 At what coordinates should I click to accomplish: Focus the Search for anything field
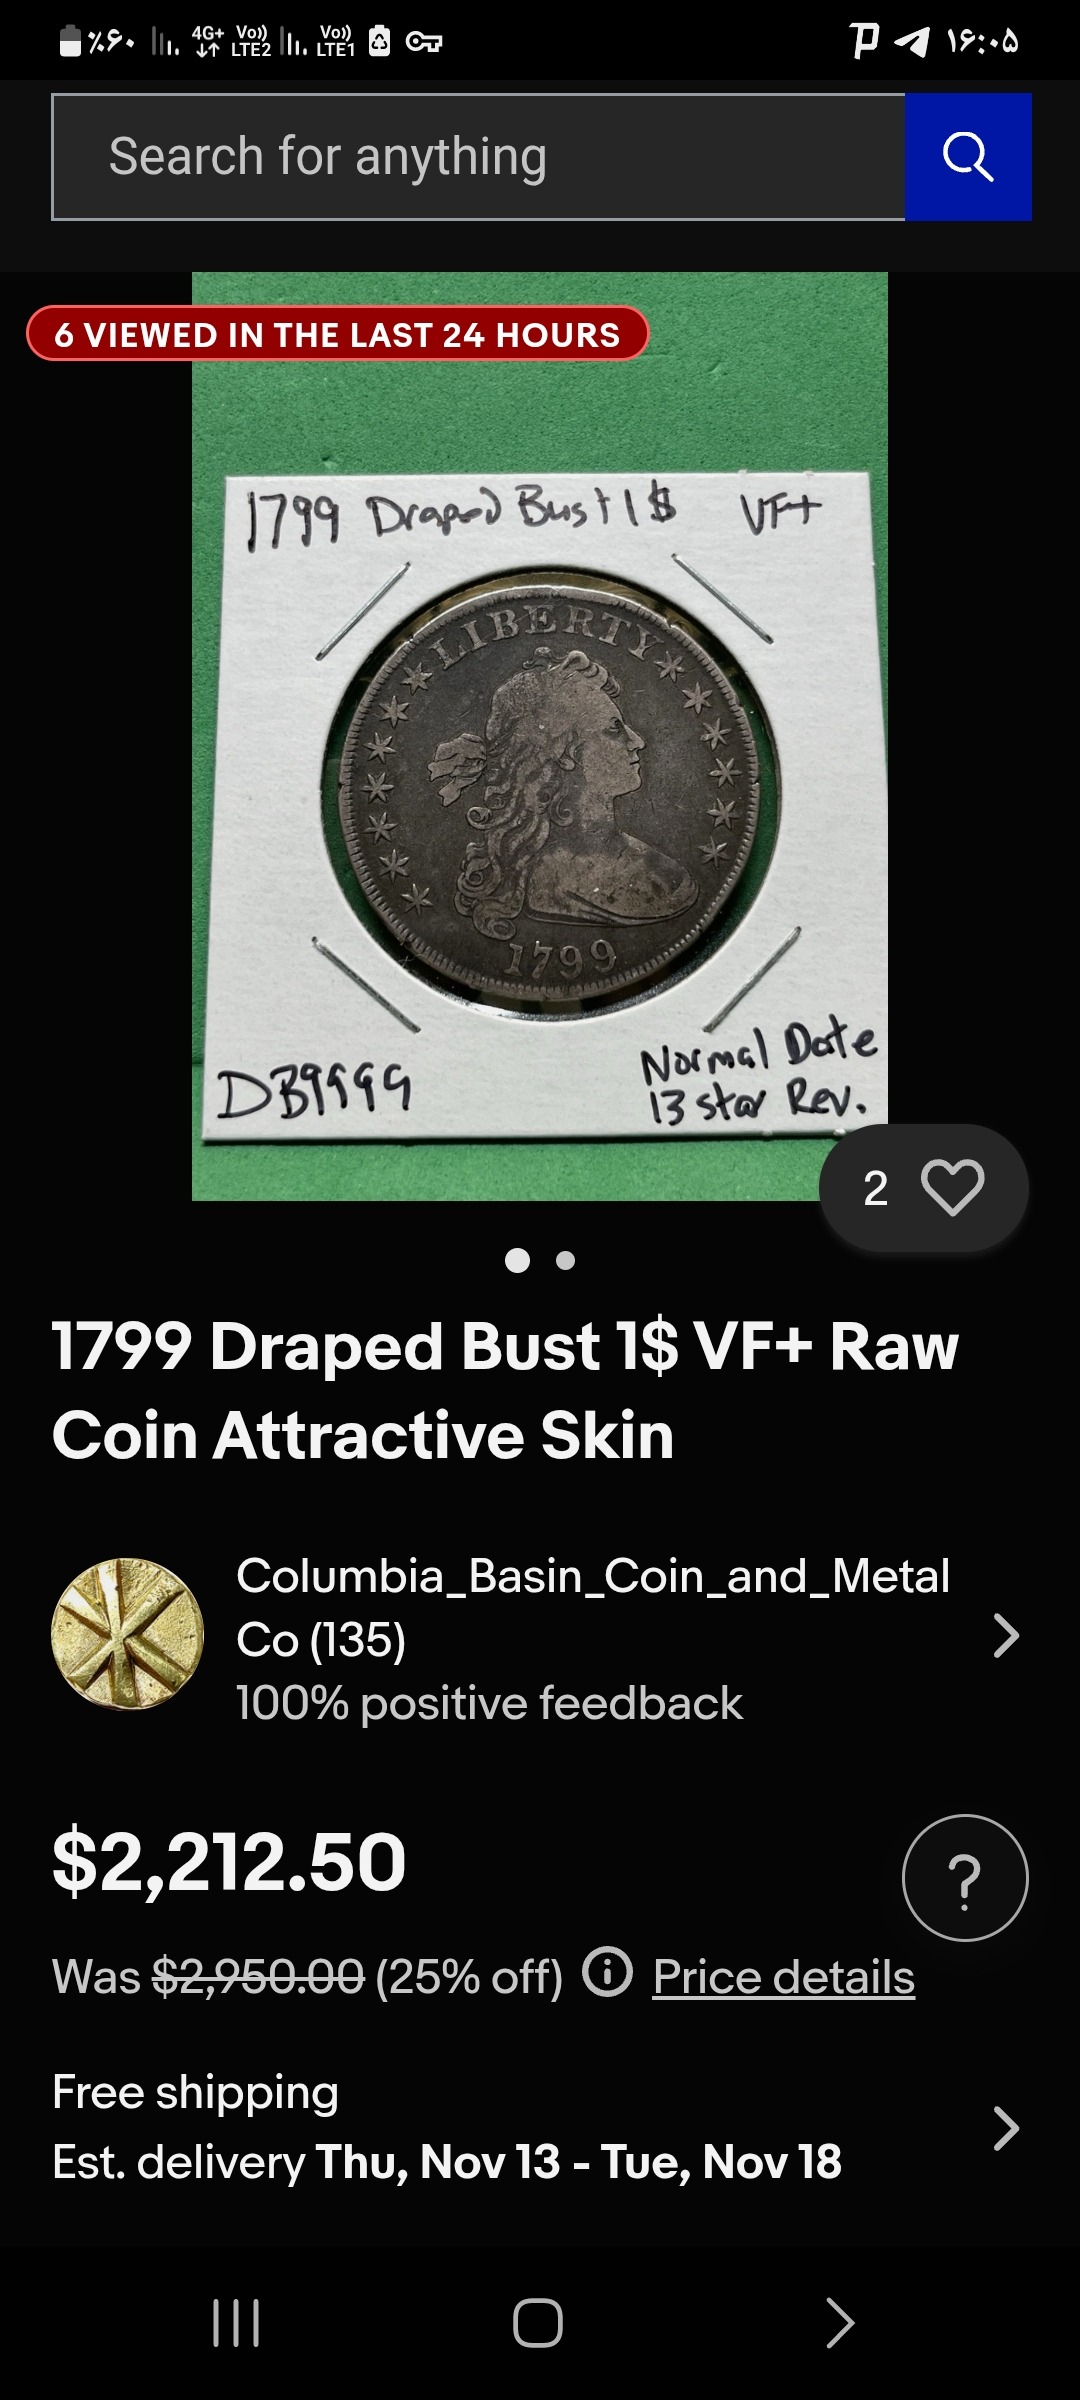(479, 157)
